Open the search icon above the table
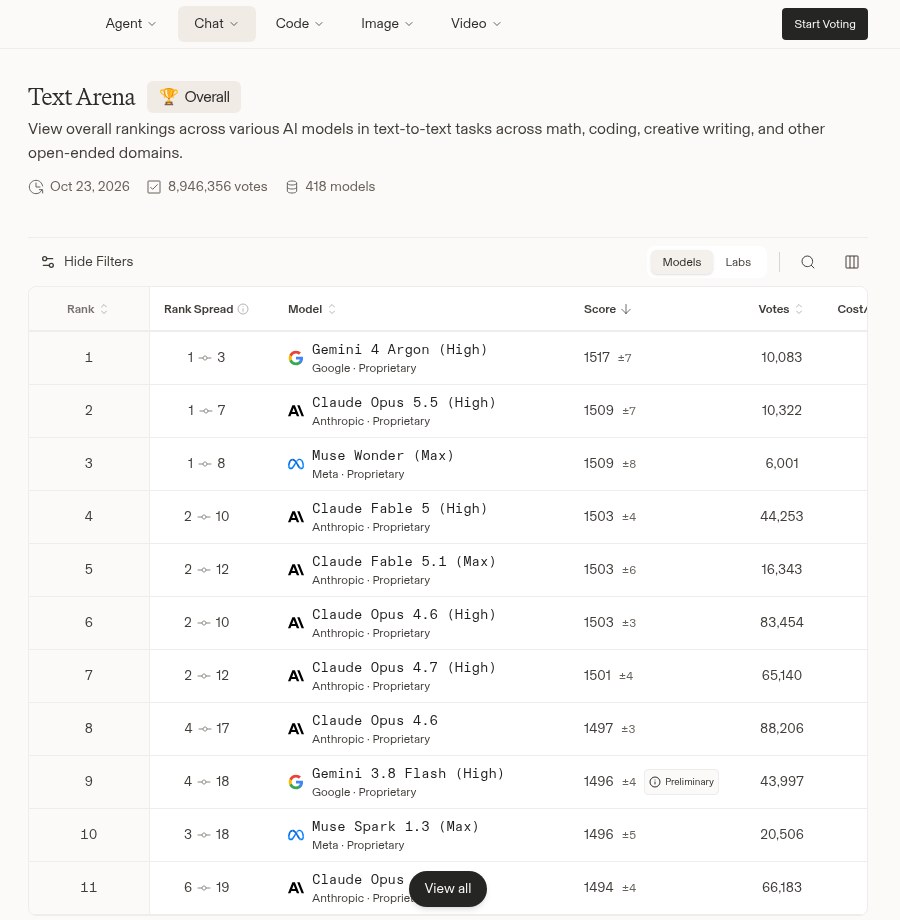The image size is (900, 920). tap(808, 262)
